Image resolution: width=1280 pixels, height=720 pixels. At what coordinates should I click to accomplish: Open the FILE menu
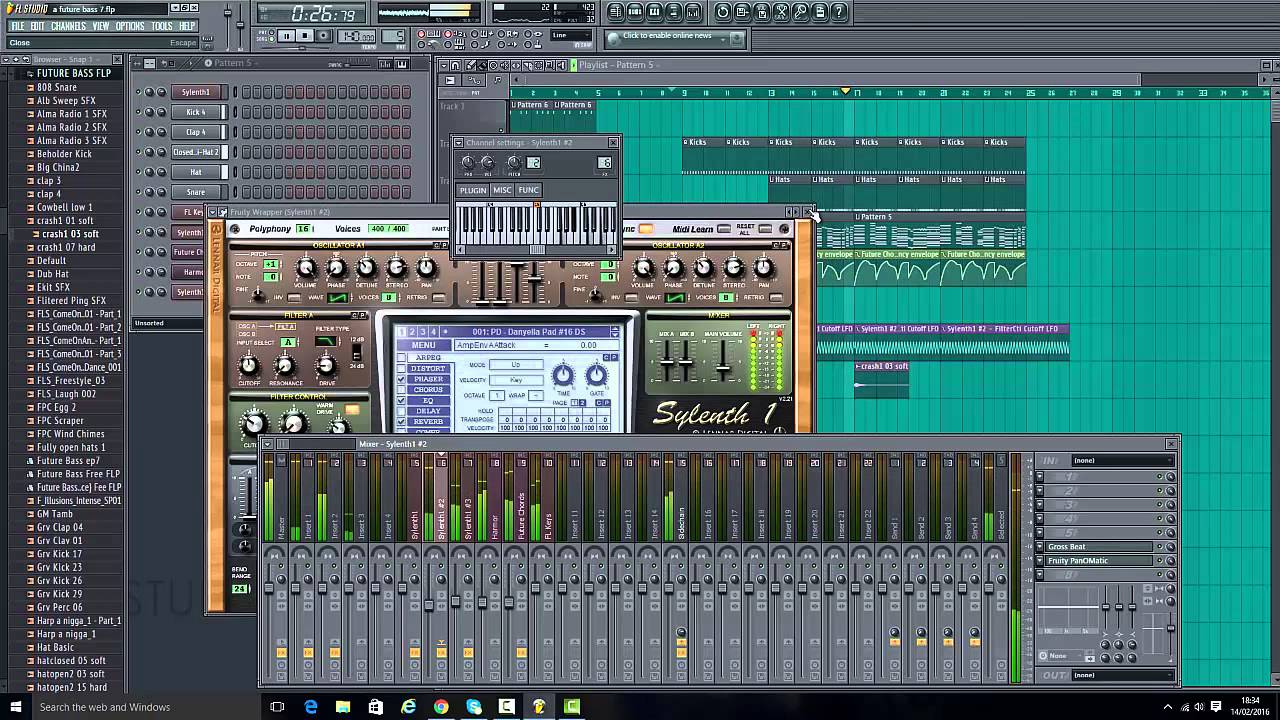[x=17, y=26]
